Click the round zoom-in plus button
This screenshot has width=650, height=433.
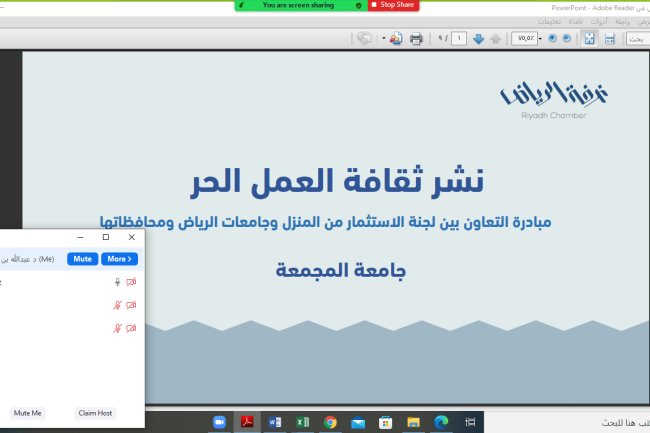click(x=552, y=39)
